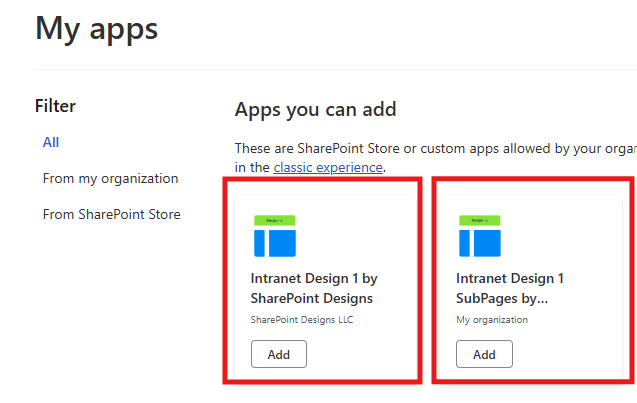Click the SharePoint Designs LLC publisher text

302,320
